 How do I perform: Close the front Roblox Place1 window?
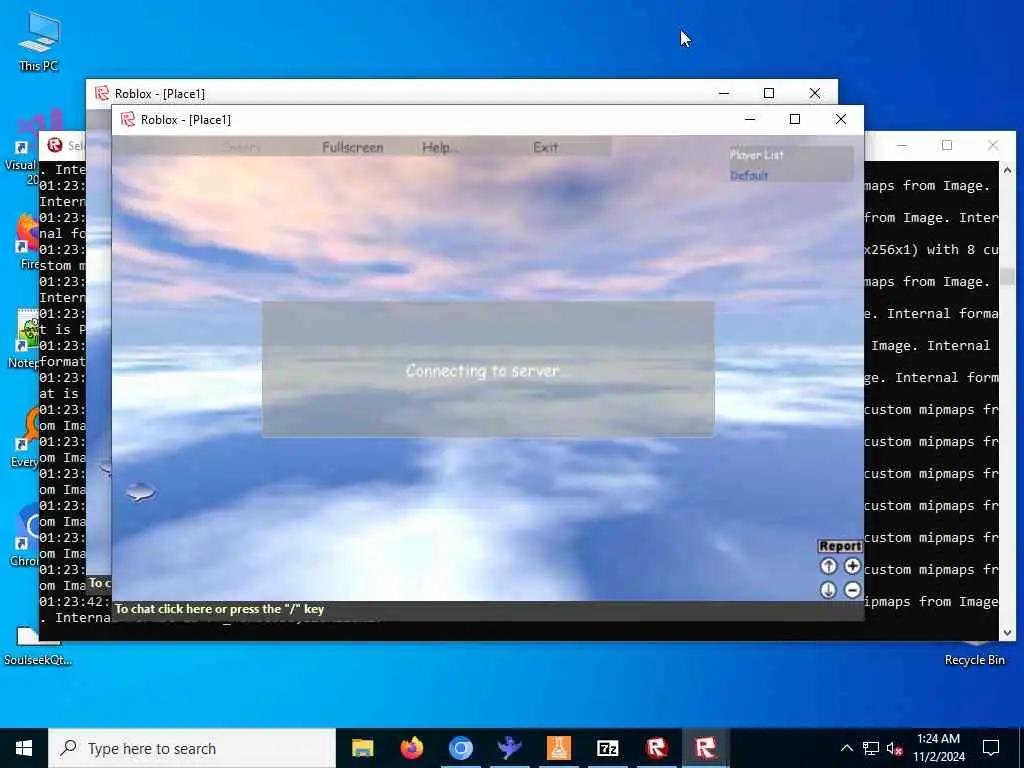(840, 119)
